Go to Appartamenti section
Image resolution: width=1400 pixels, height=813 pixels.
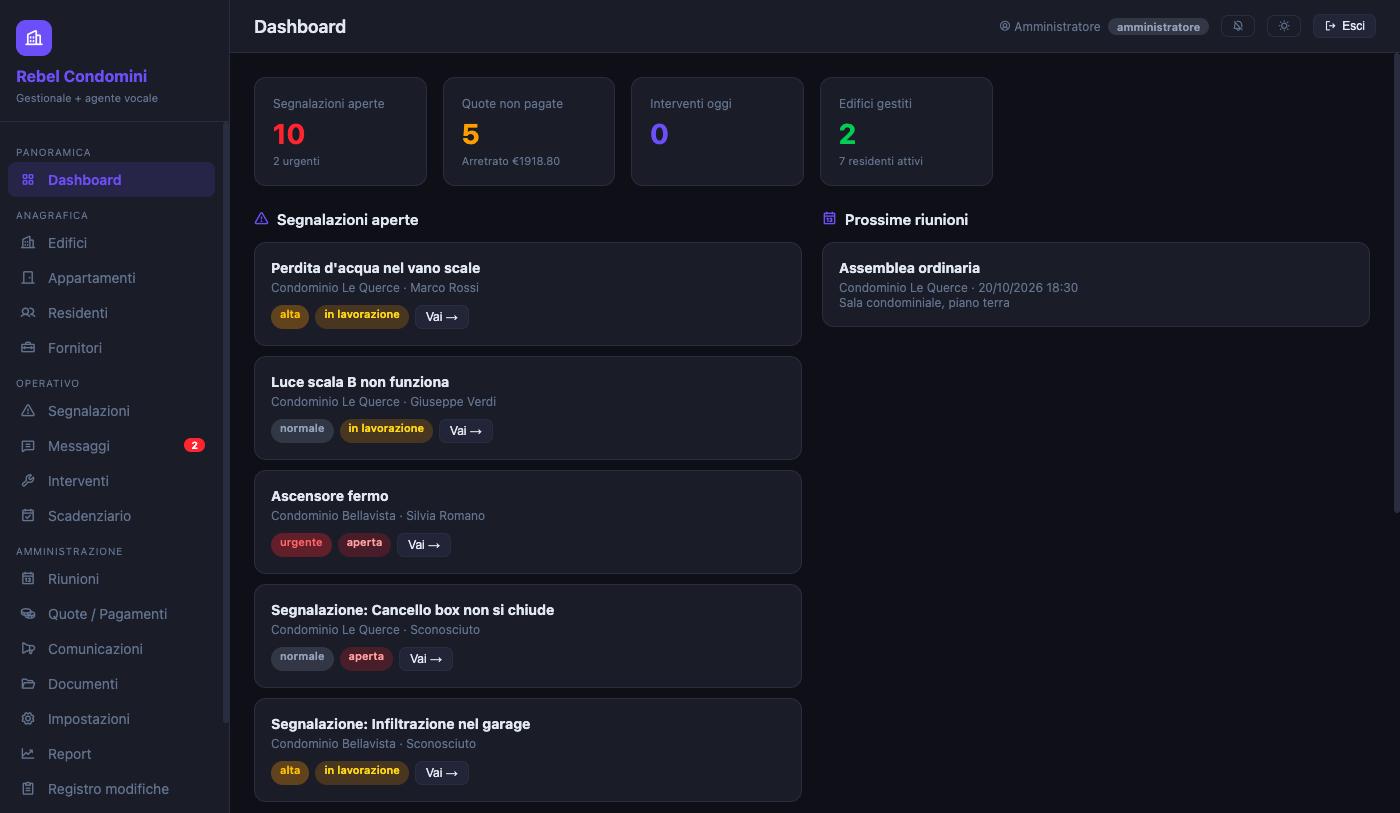click(x=111, y=278)
